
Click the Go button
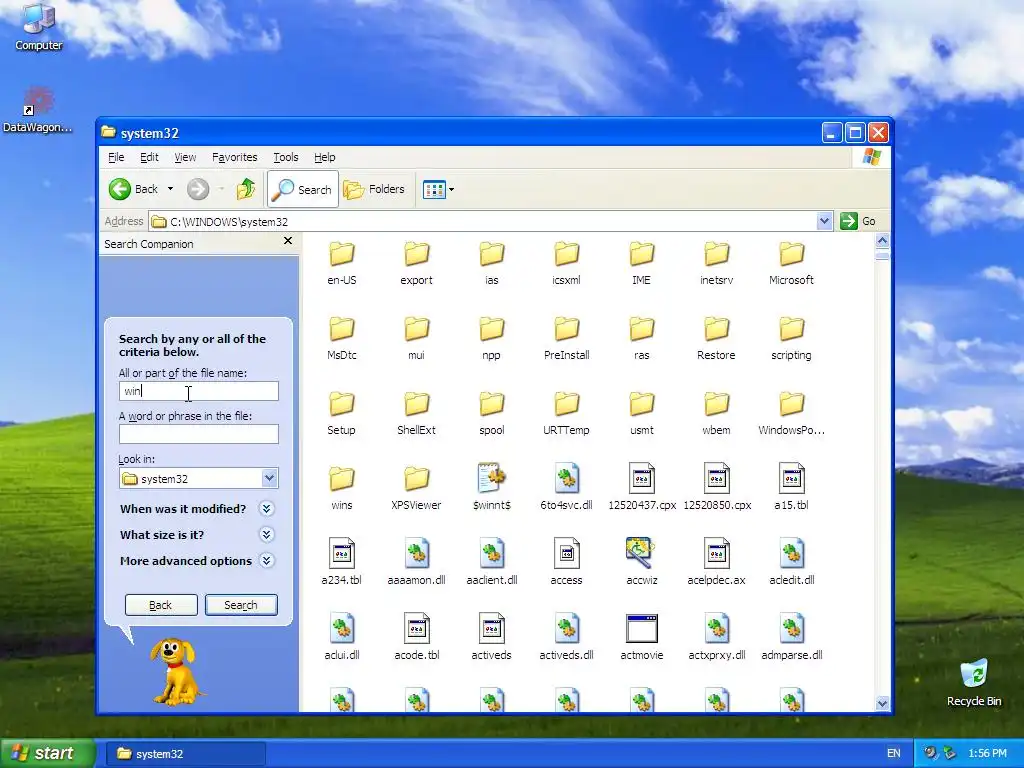point(859,221)
